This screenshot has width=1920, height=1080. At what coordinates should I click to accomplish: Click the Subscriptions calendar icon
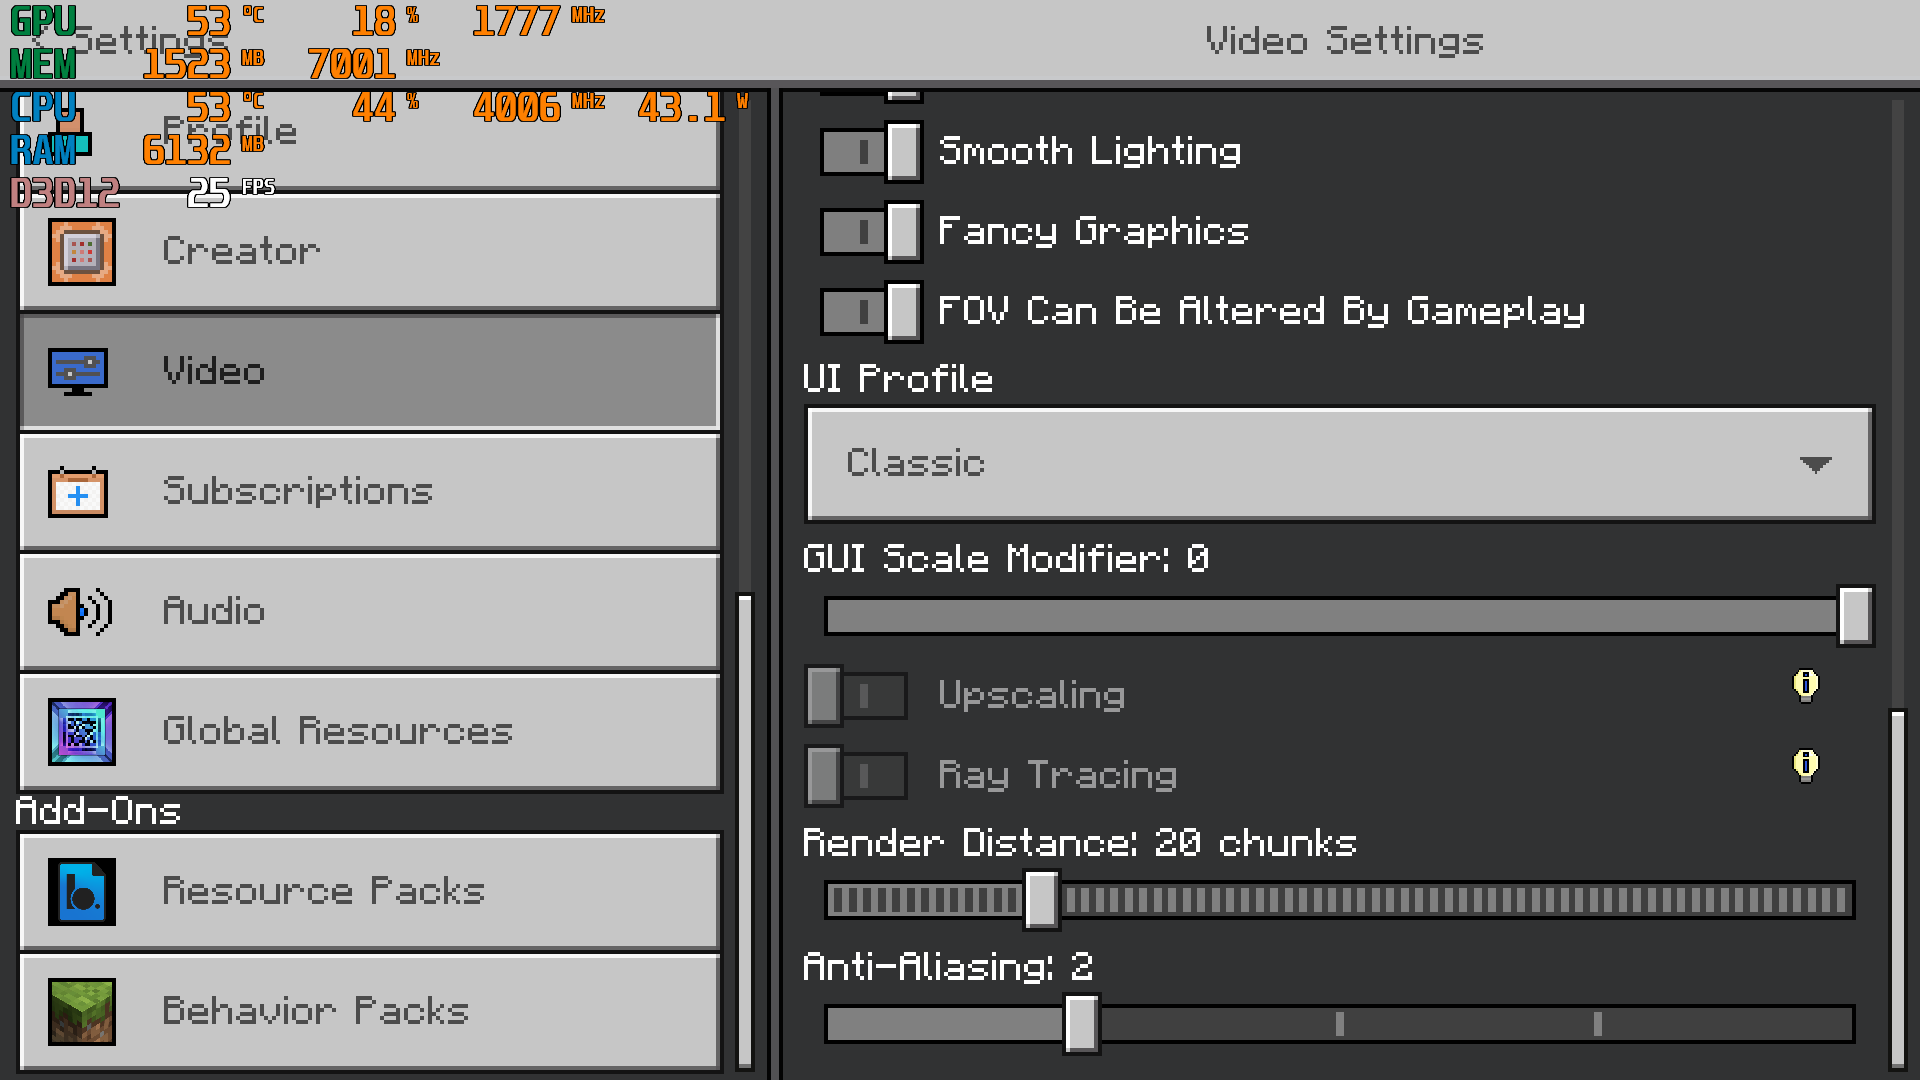point(78,492)
